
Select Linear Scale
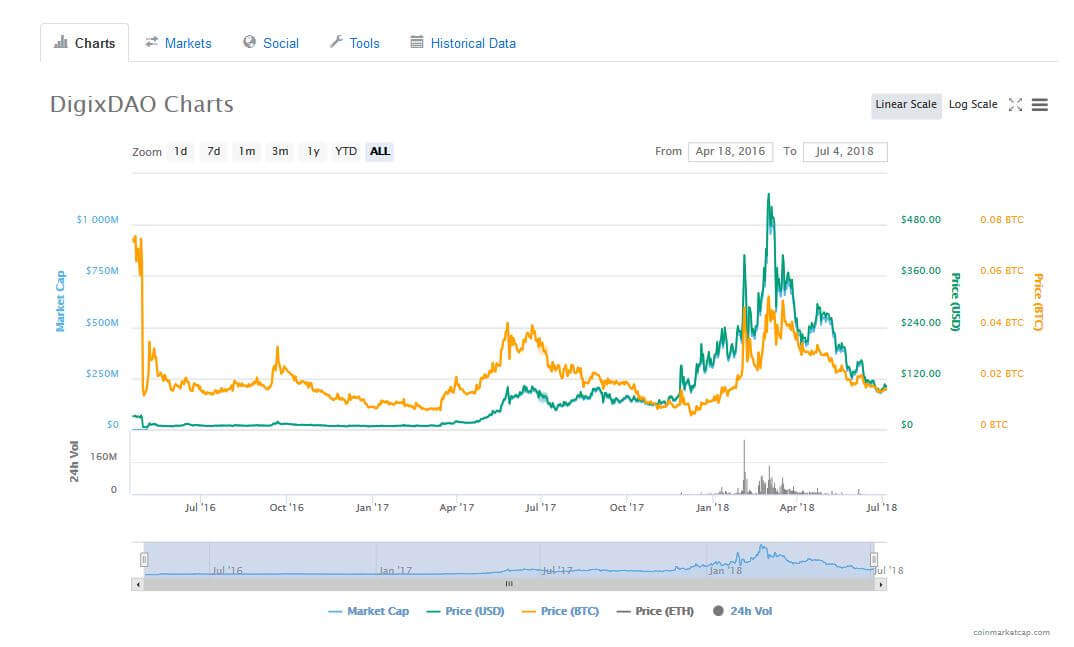tap(906, 105)
